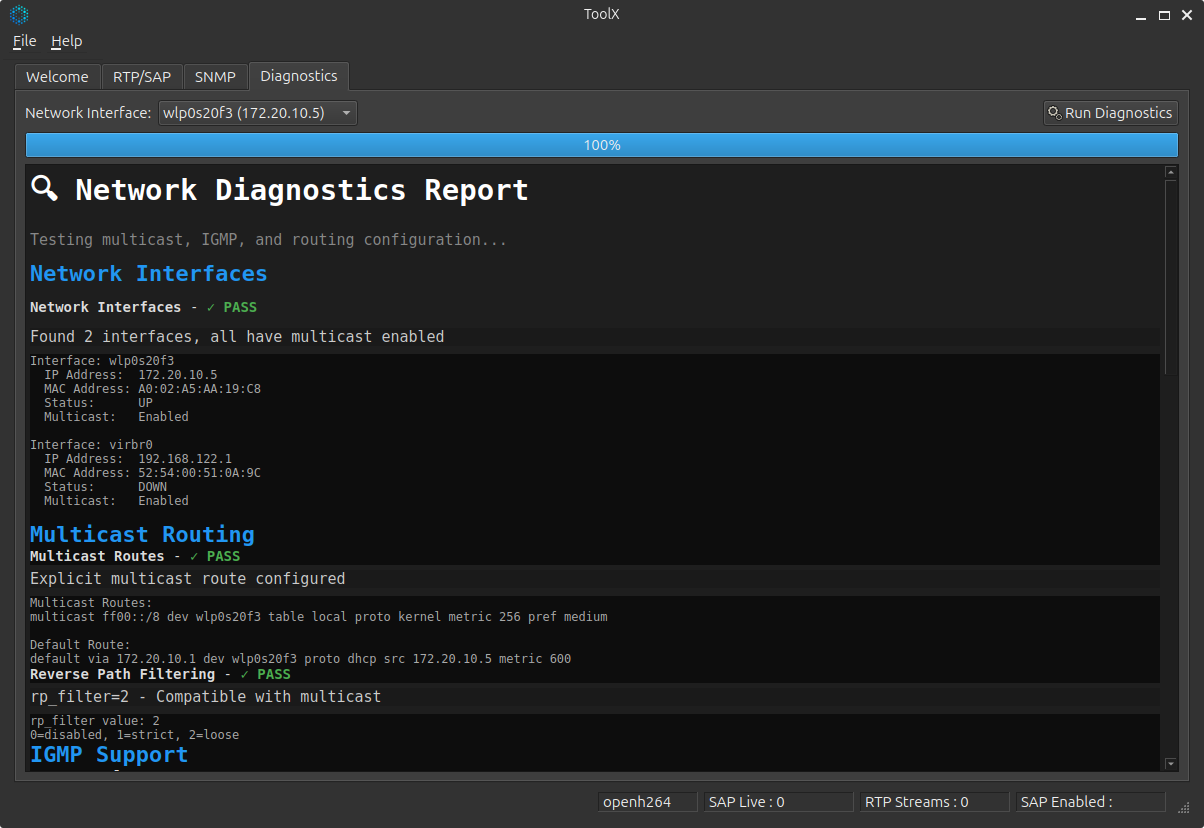Open the network interface dropdown

(x=345, y=113)
